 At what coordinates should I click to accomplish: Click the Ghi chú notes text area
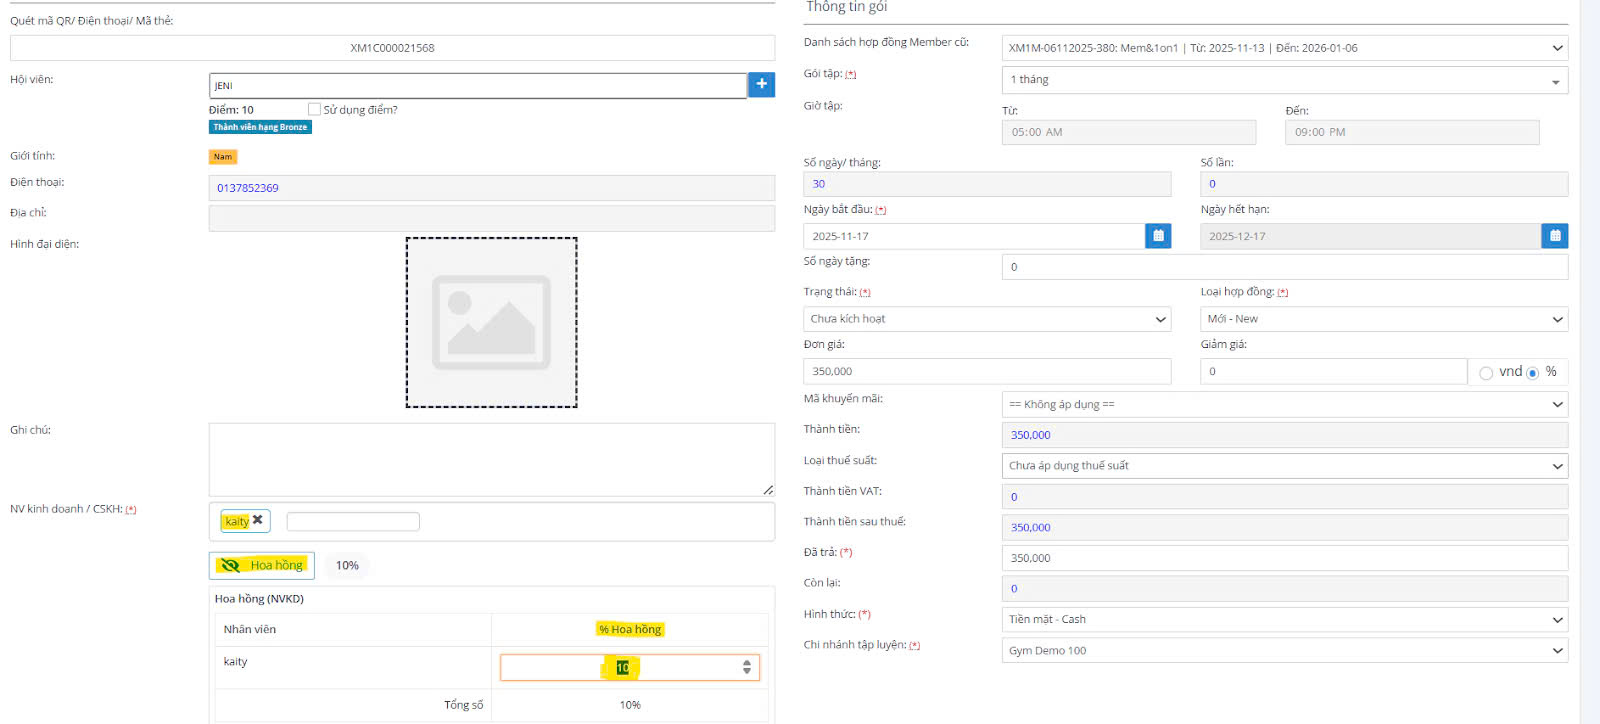[491, 459]
